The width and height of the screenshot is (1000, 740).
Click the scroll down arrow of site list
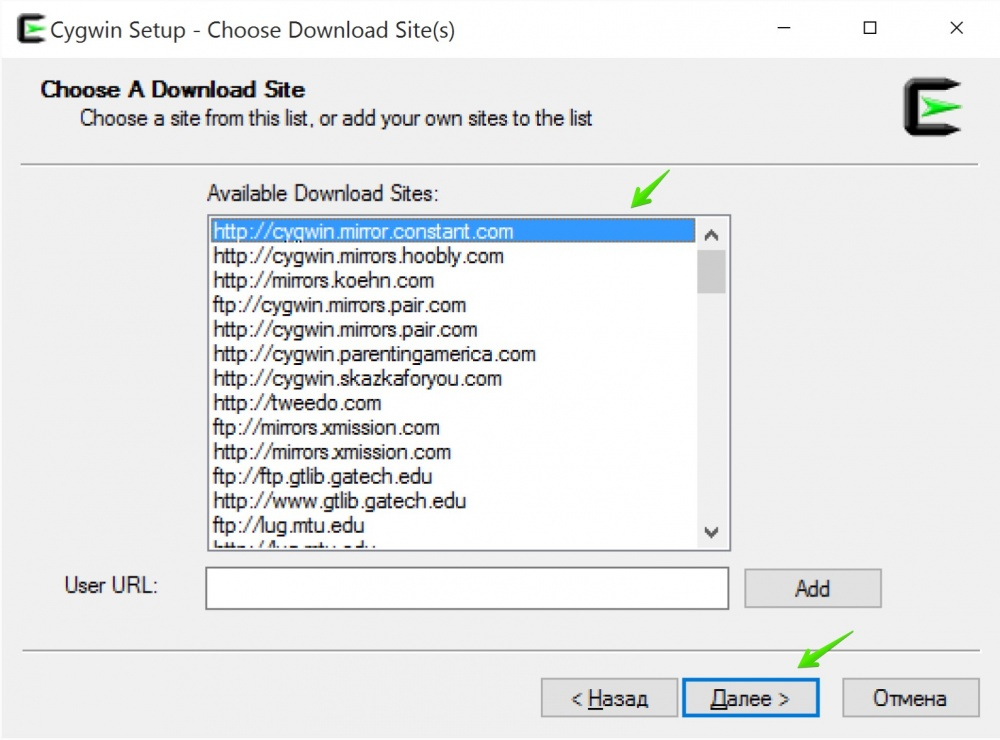coord(711,532)
